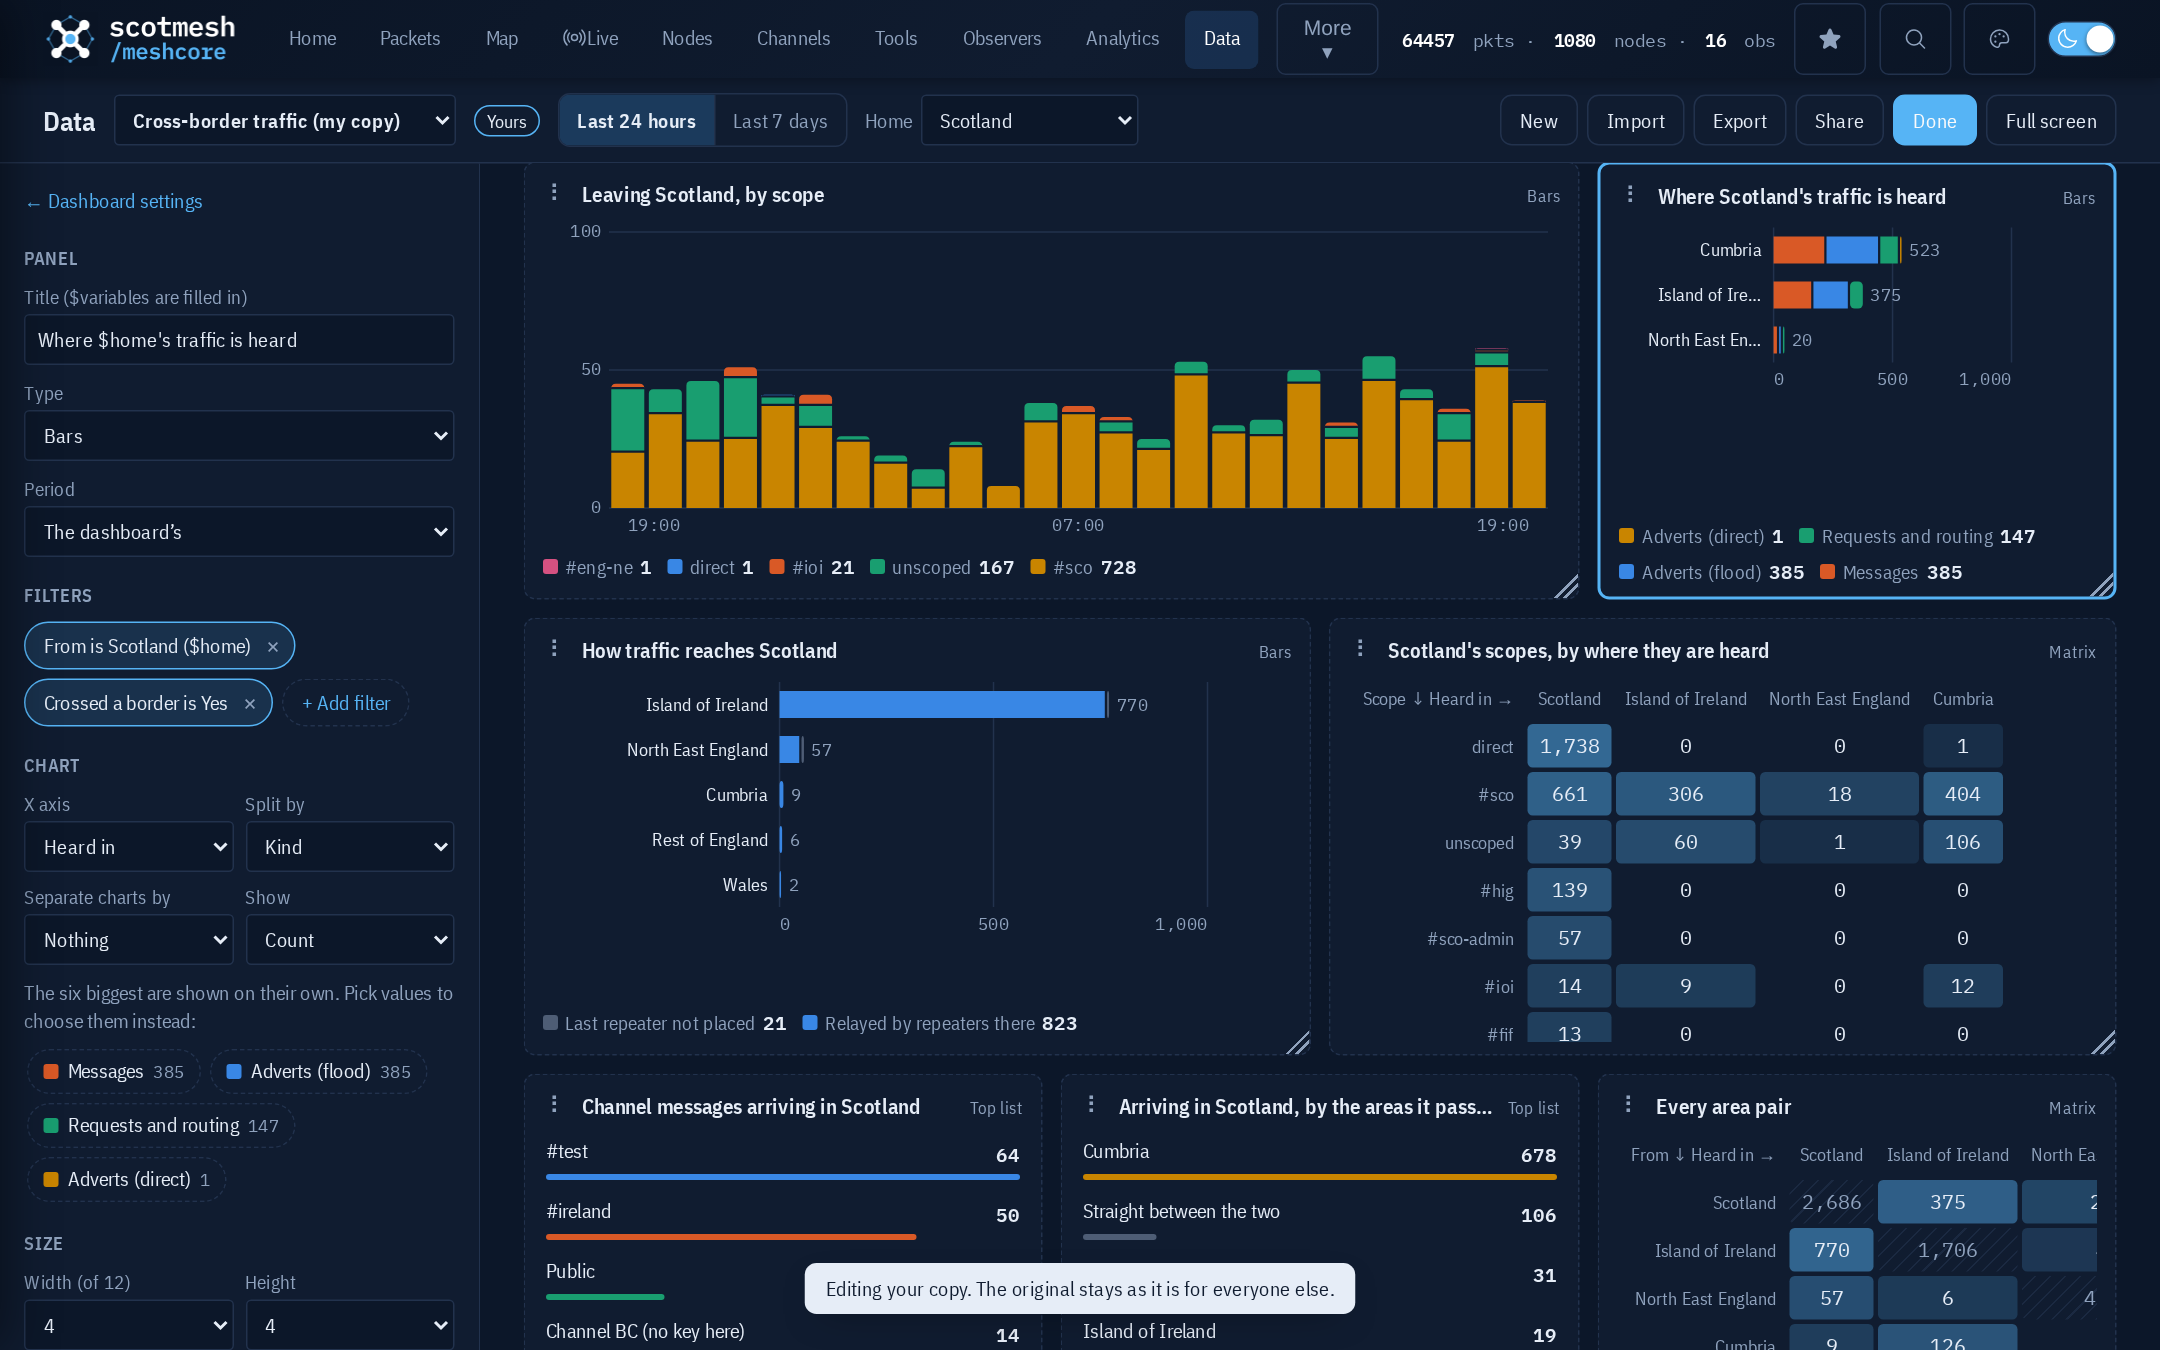Click the scotmesh logo icon

tap(70, 39)
